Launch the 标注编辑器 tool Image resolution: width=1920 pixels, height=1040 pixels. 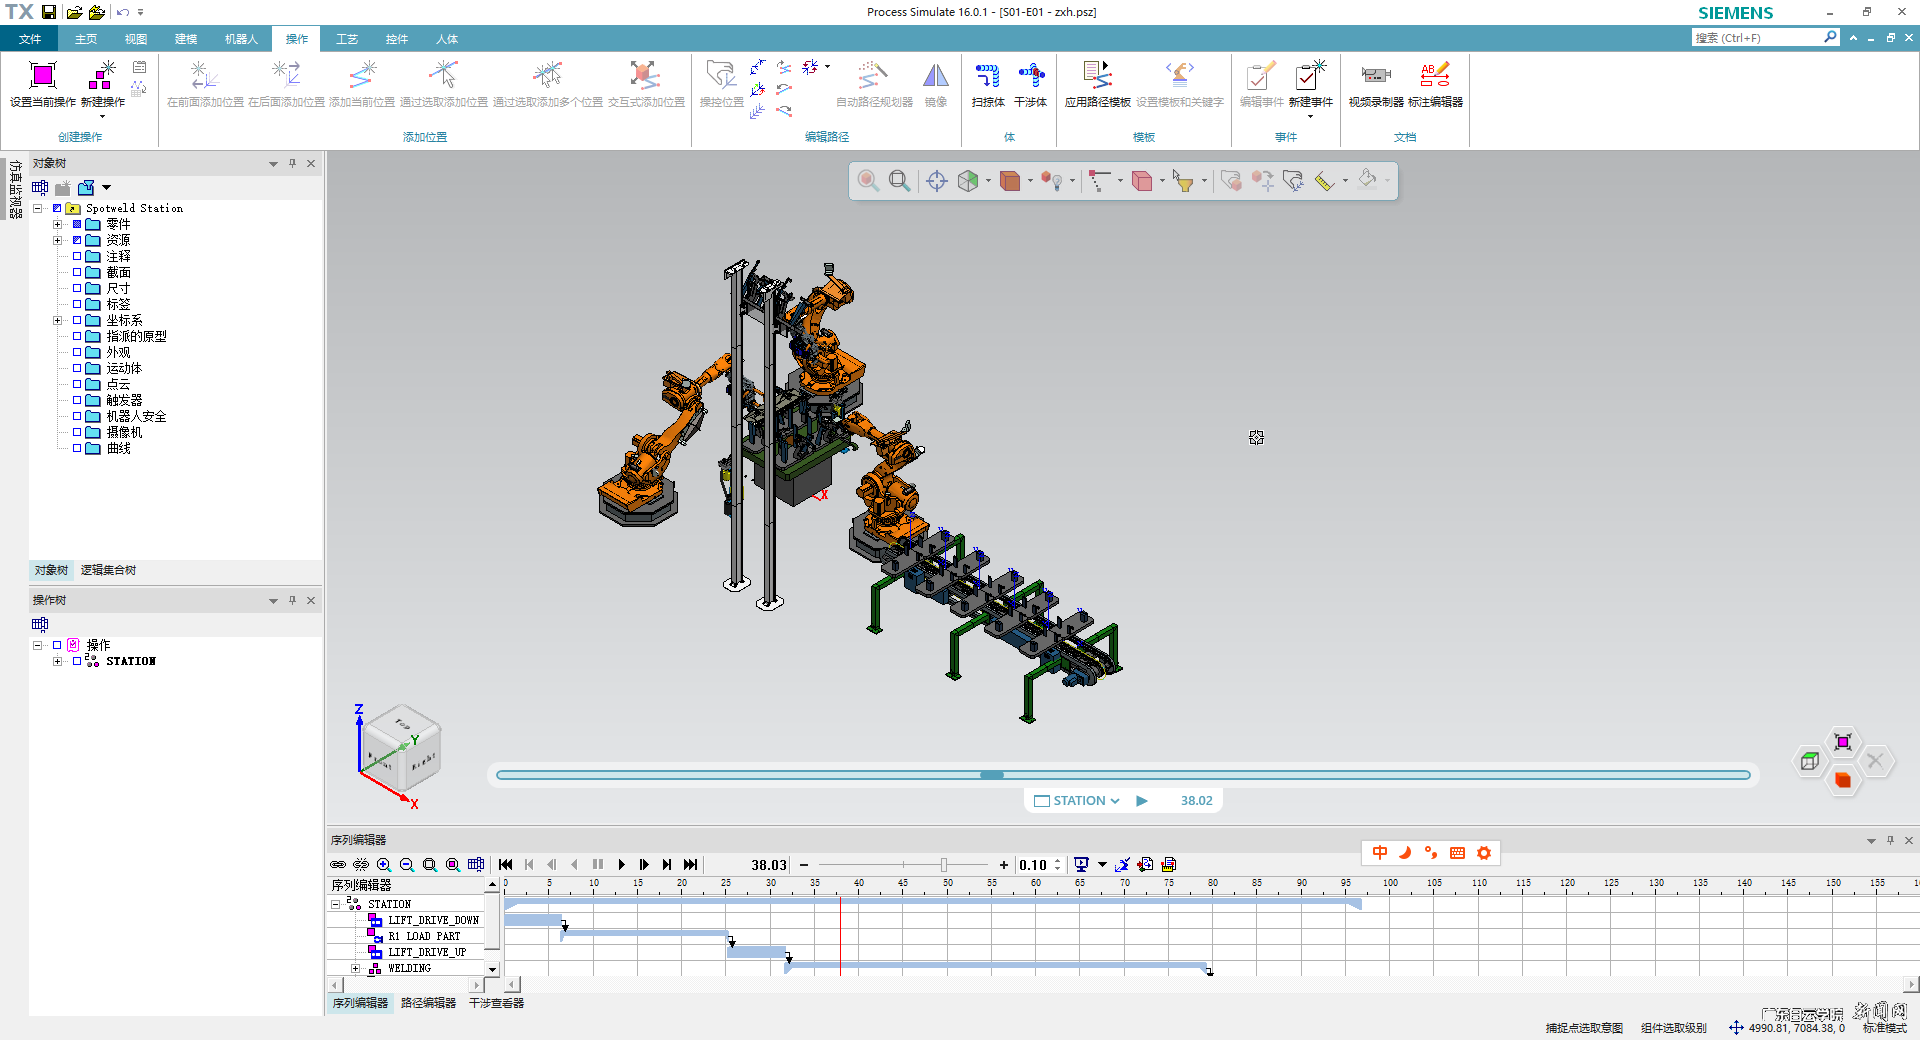coord(1435,77)
